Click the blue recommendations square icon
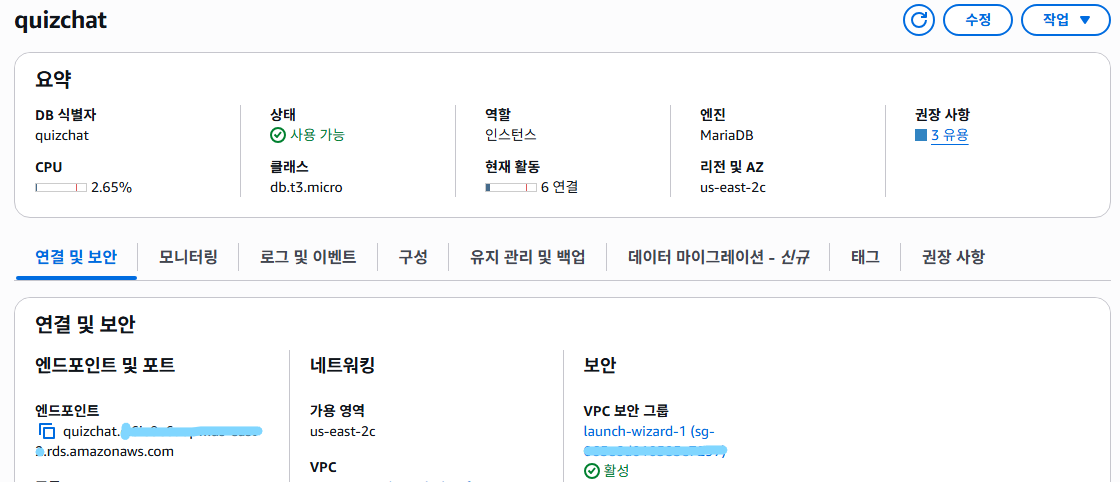Screen dimensions: 1120x482 coord(921,135)
